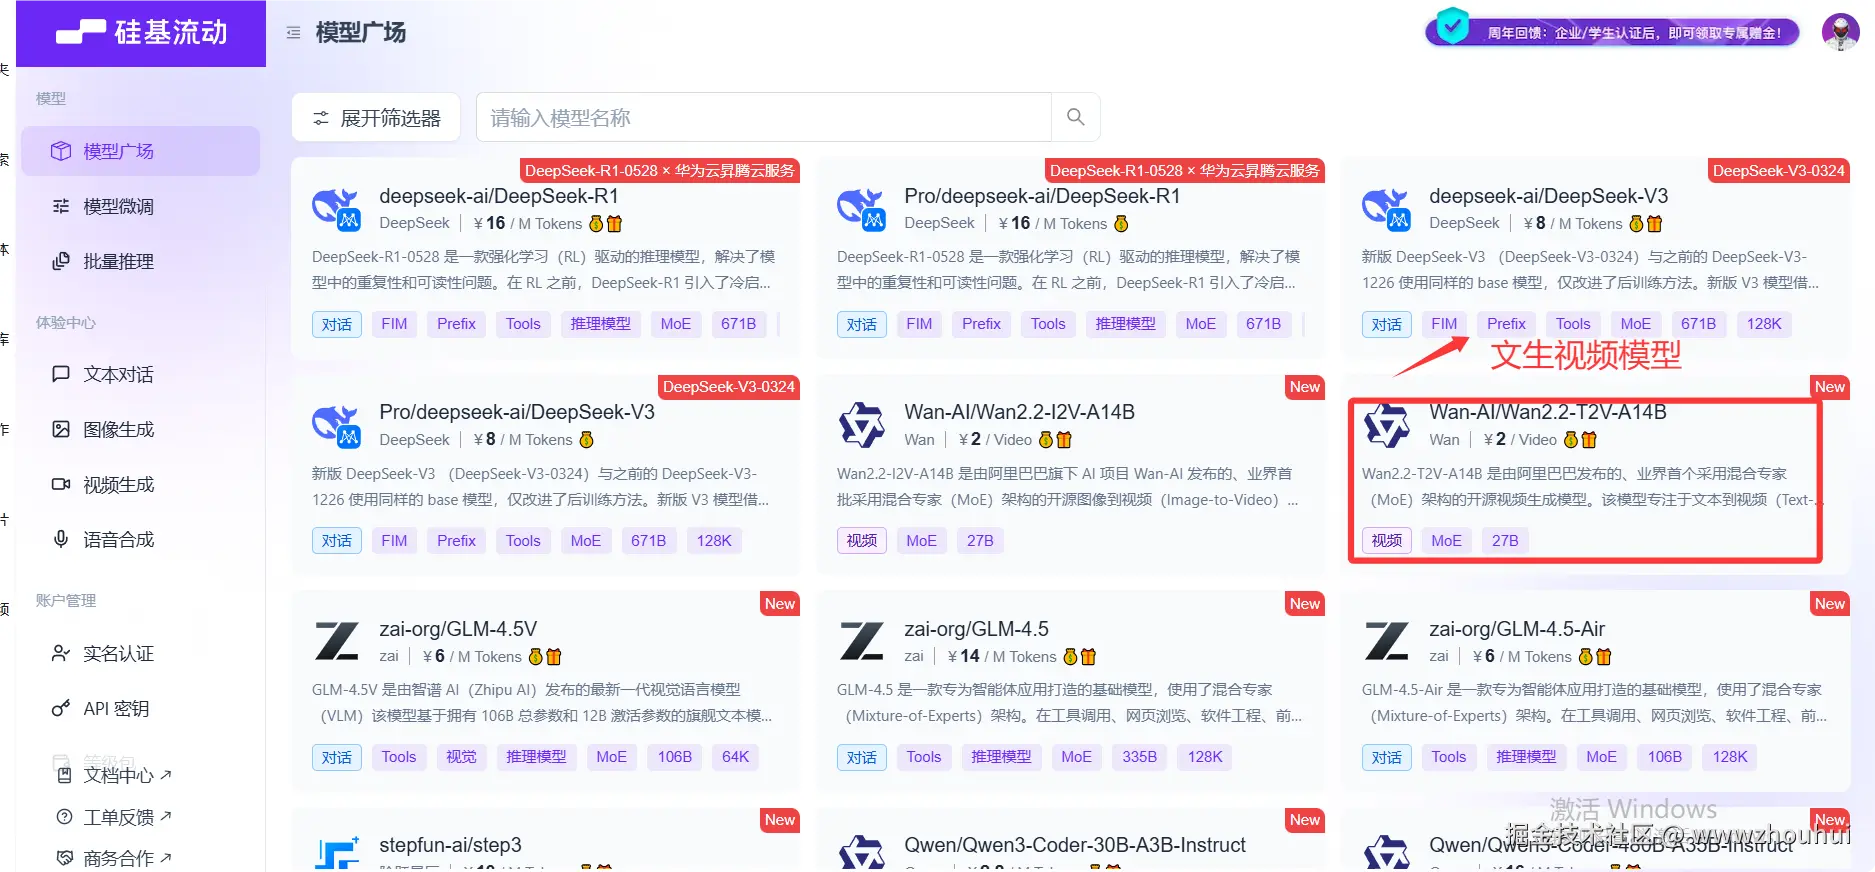Select 推理模型 tag on deepseek-ai/DeepSeek-R1 card

(x=600, y=324)
